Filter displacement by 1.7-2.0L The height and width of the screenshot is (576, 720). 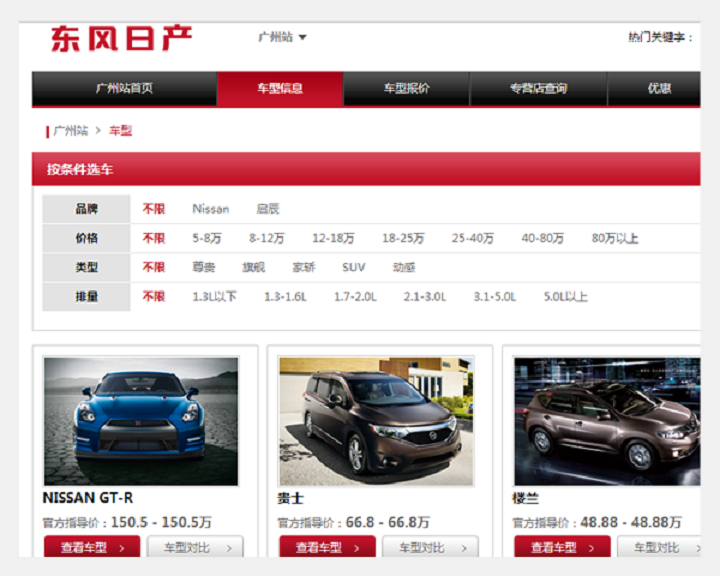(x=355, y=297)
